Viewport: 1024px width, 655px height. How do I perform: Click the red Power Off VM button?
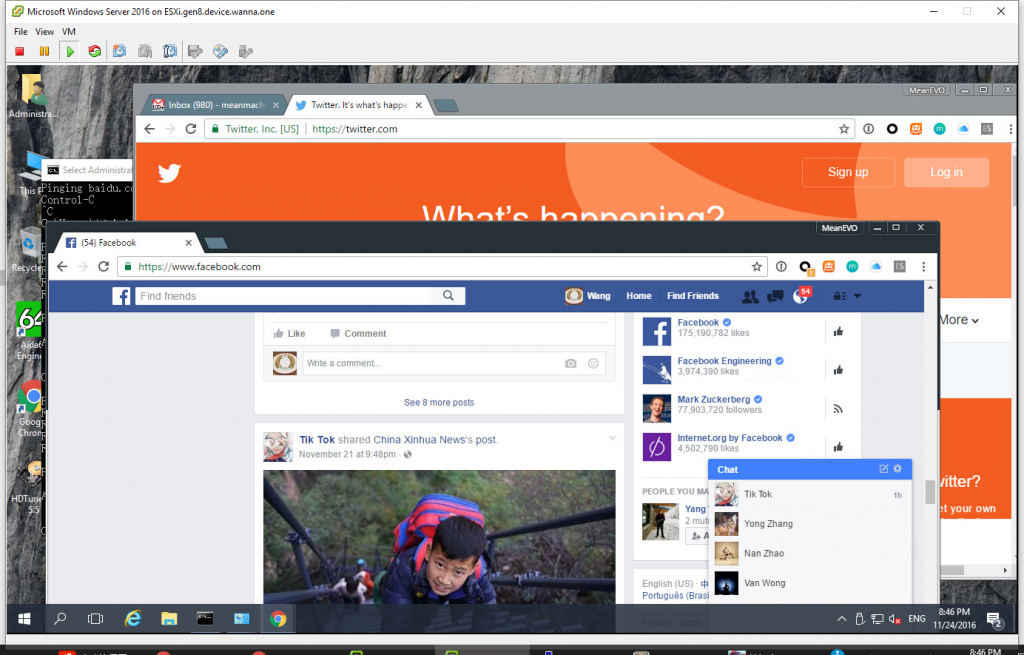20,51
